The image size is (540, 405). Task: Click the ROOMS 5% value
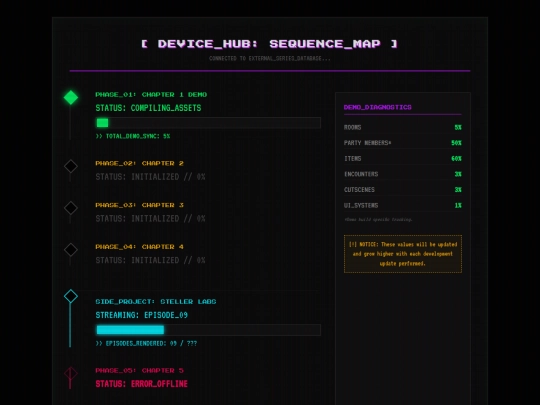click(458, 127)
